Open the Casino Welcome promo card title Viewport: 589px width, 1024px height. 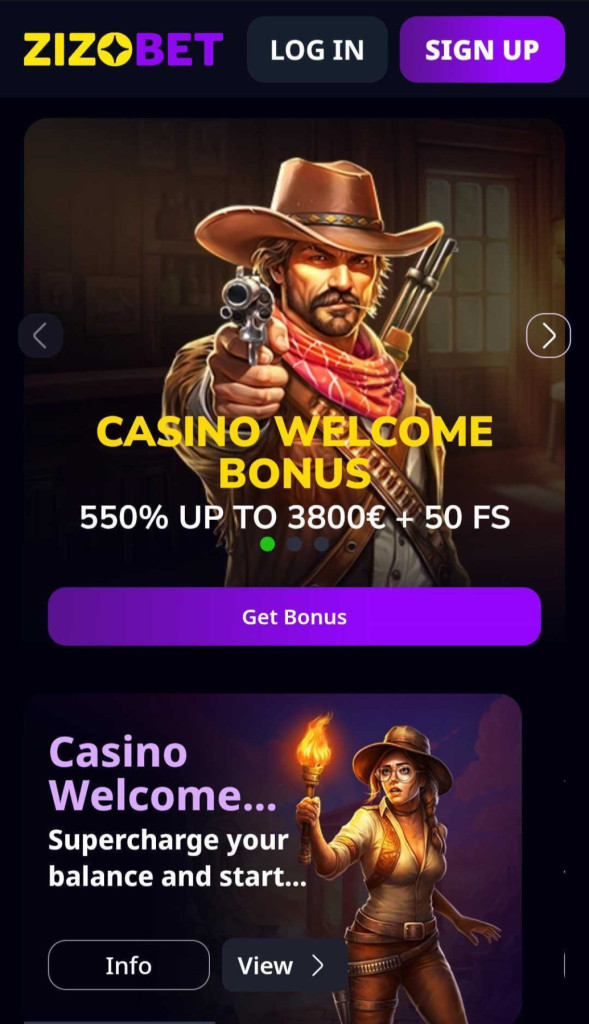coord(163,773)
